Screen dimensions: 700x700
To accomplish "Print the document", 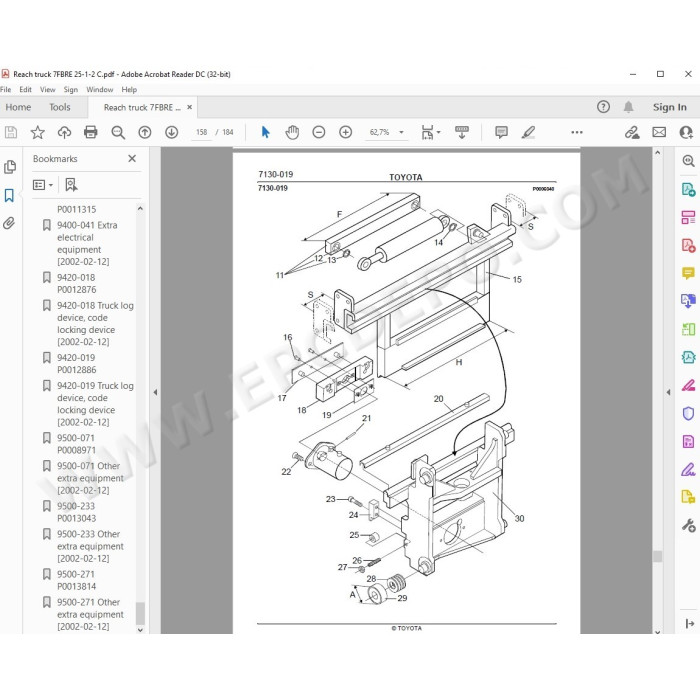I will tap(91, 132).
